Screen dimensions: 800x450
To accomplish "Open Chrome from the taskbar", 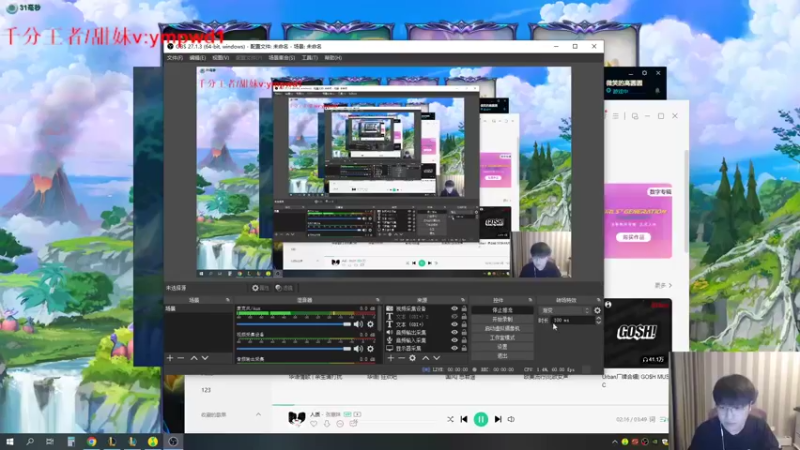I will [x=91, y=442].
